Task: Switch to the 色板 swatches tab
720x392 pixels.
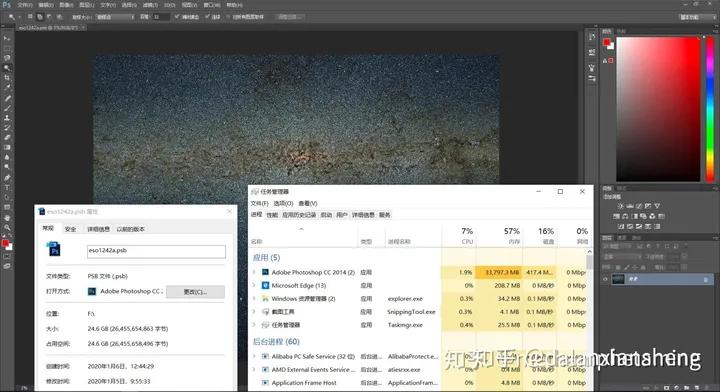Action: [621, 31]
